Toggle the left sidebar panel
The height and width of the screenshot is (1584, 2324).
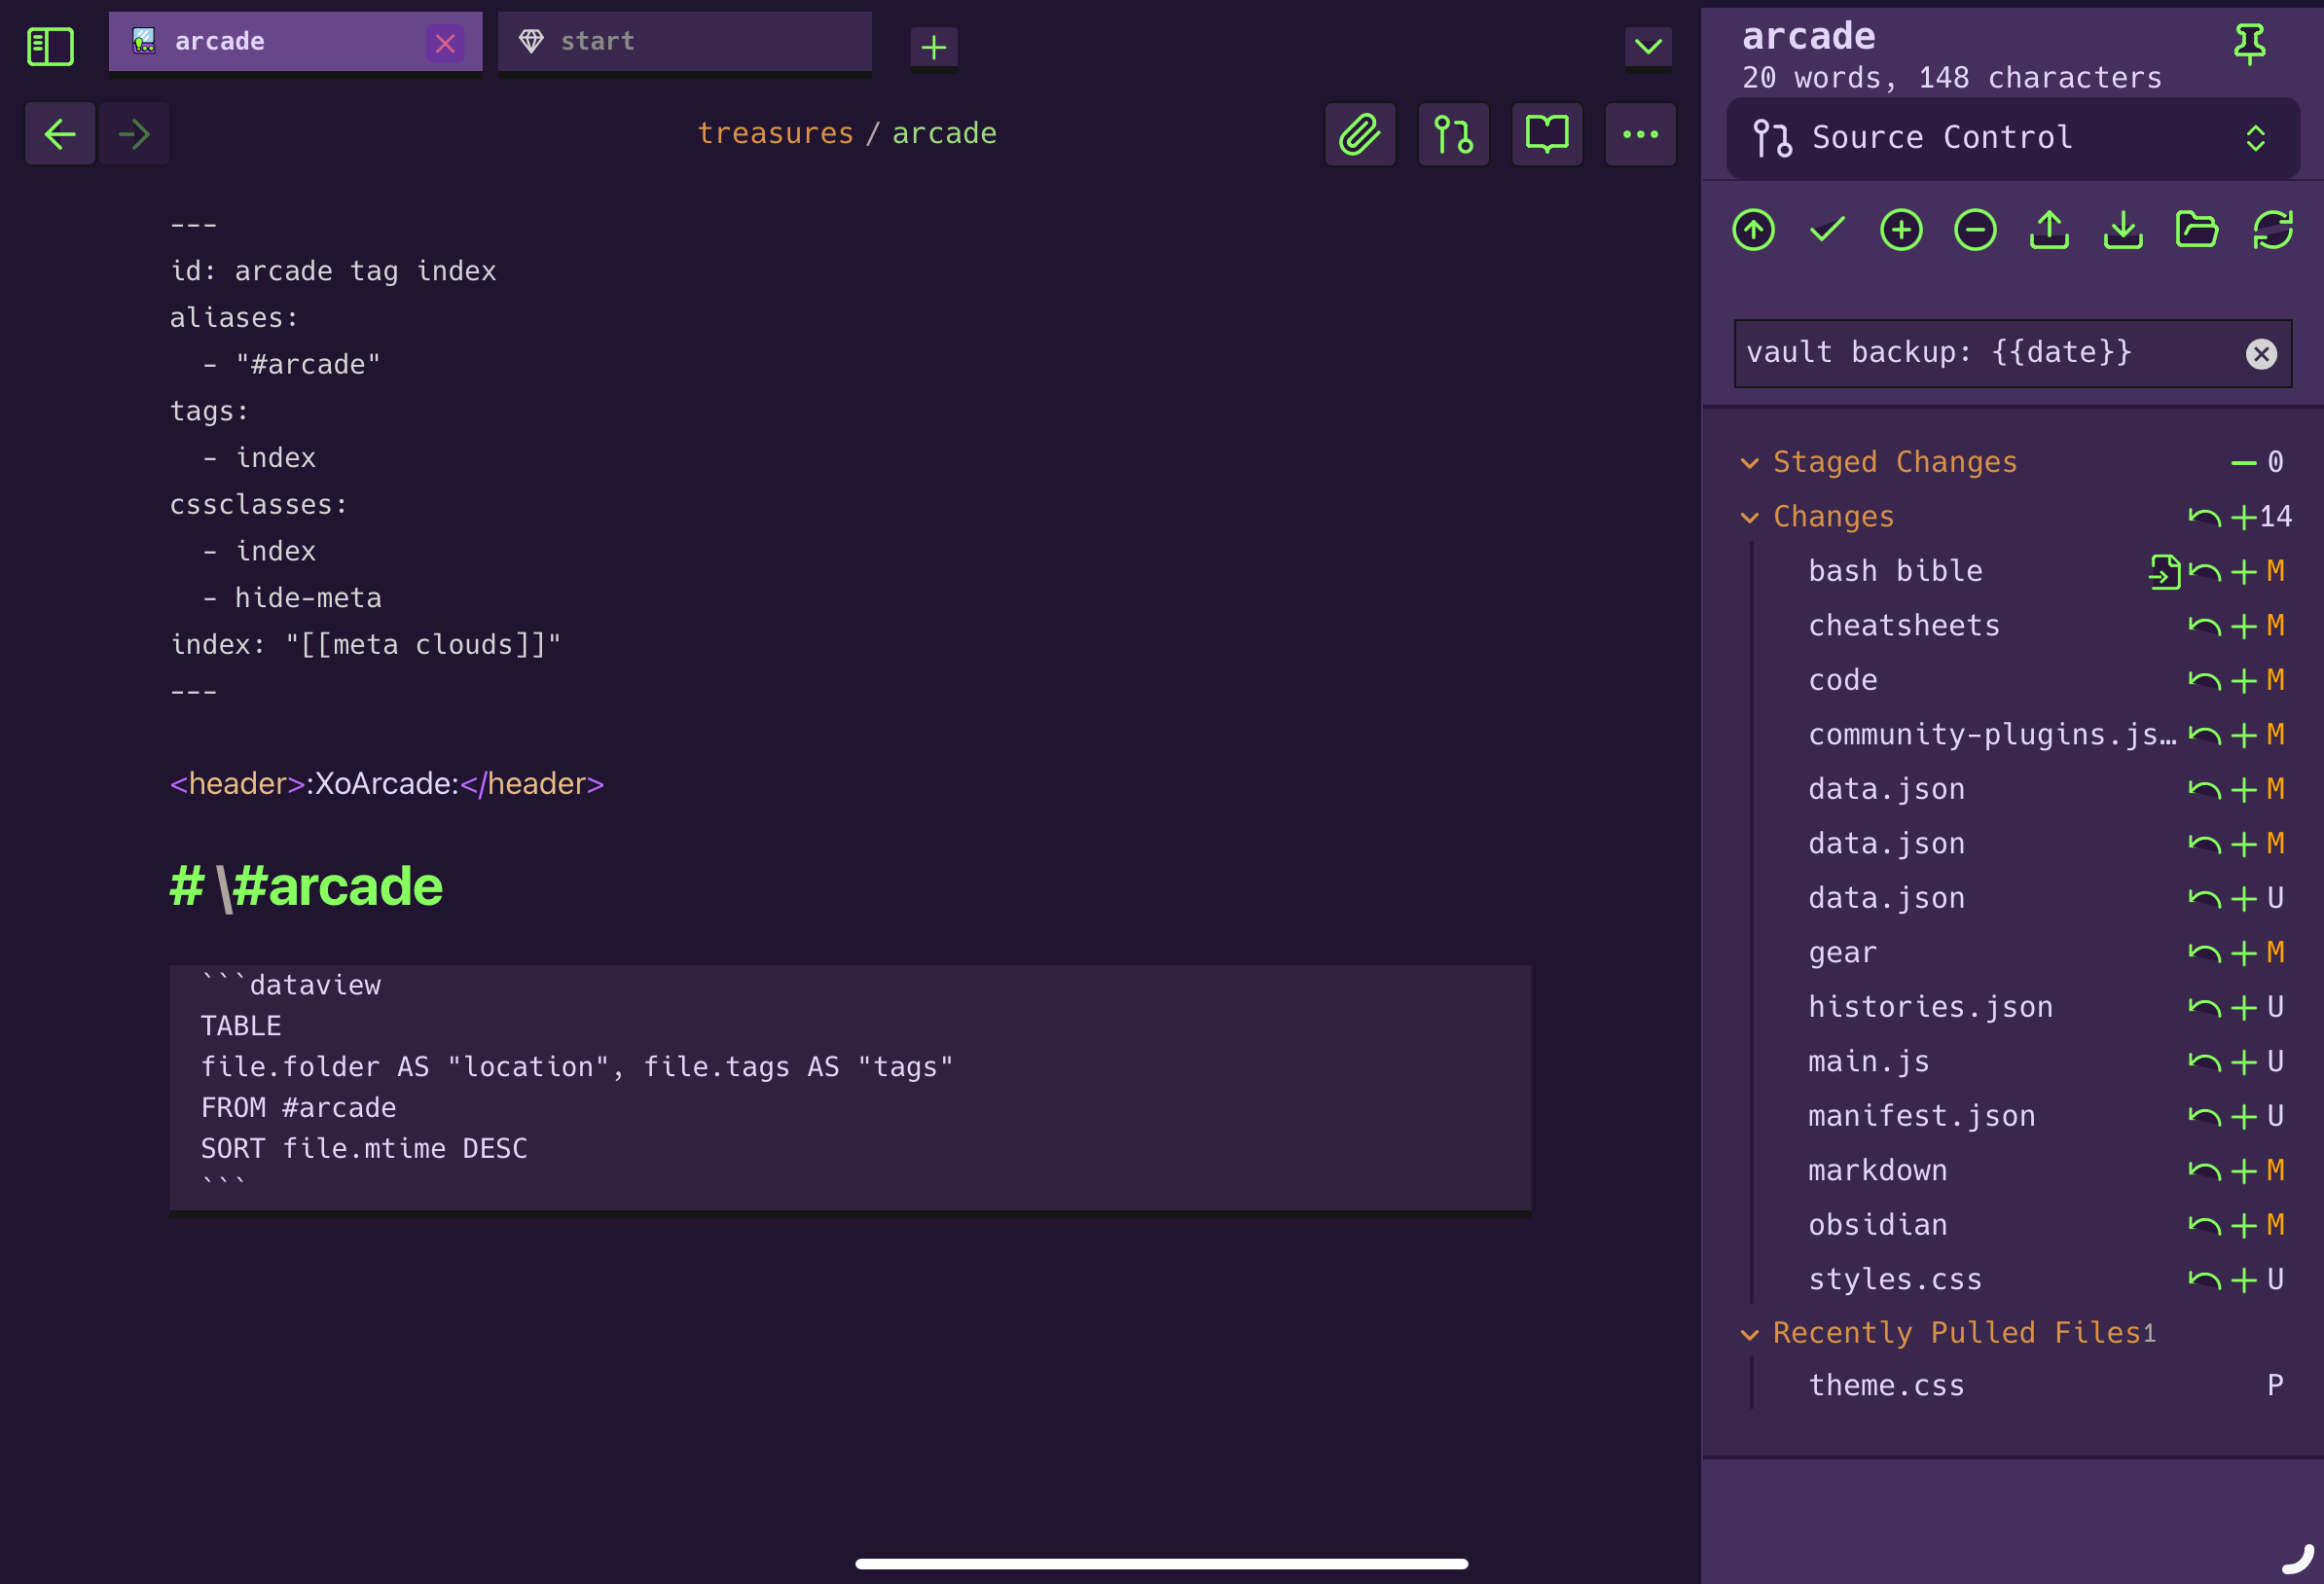click(x=50, y=46)
